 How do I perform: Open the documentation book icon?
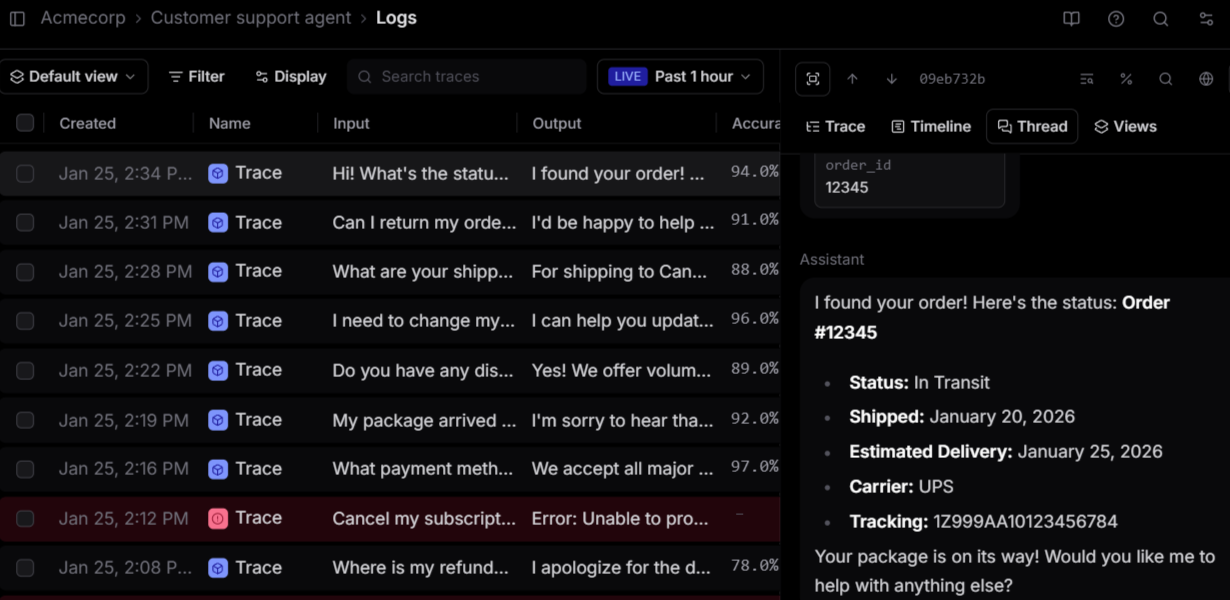tap(1071, 18)
